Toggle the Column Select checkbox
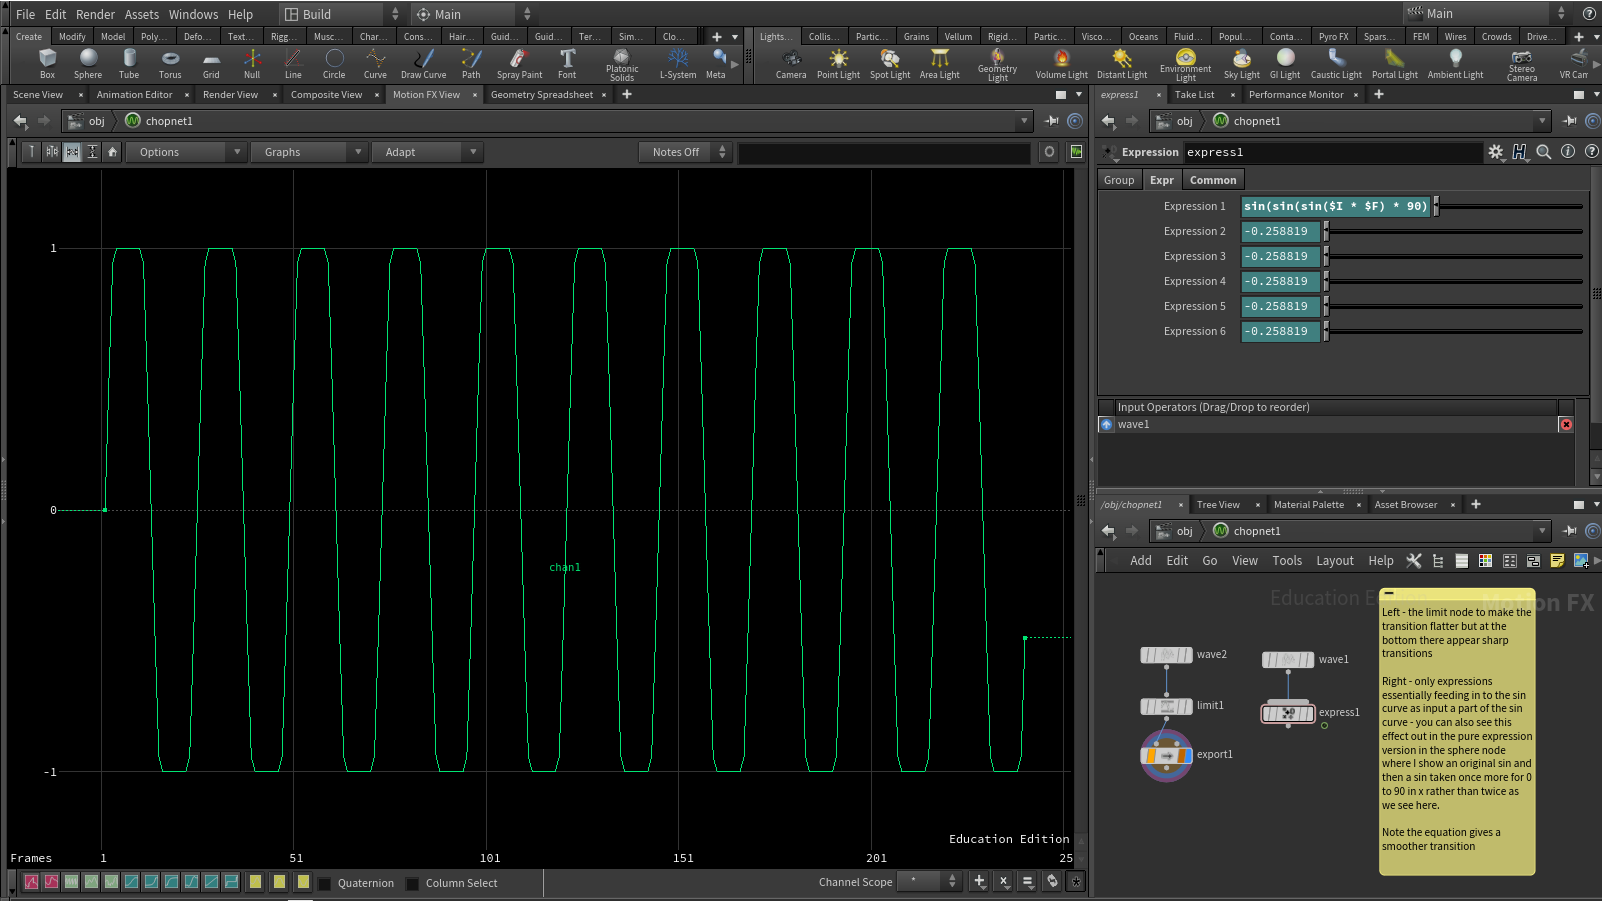 pyautogui.click(x=413, y=884)
